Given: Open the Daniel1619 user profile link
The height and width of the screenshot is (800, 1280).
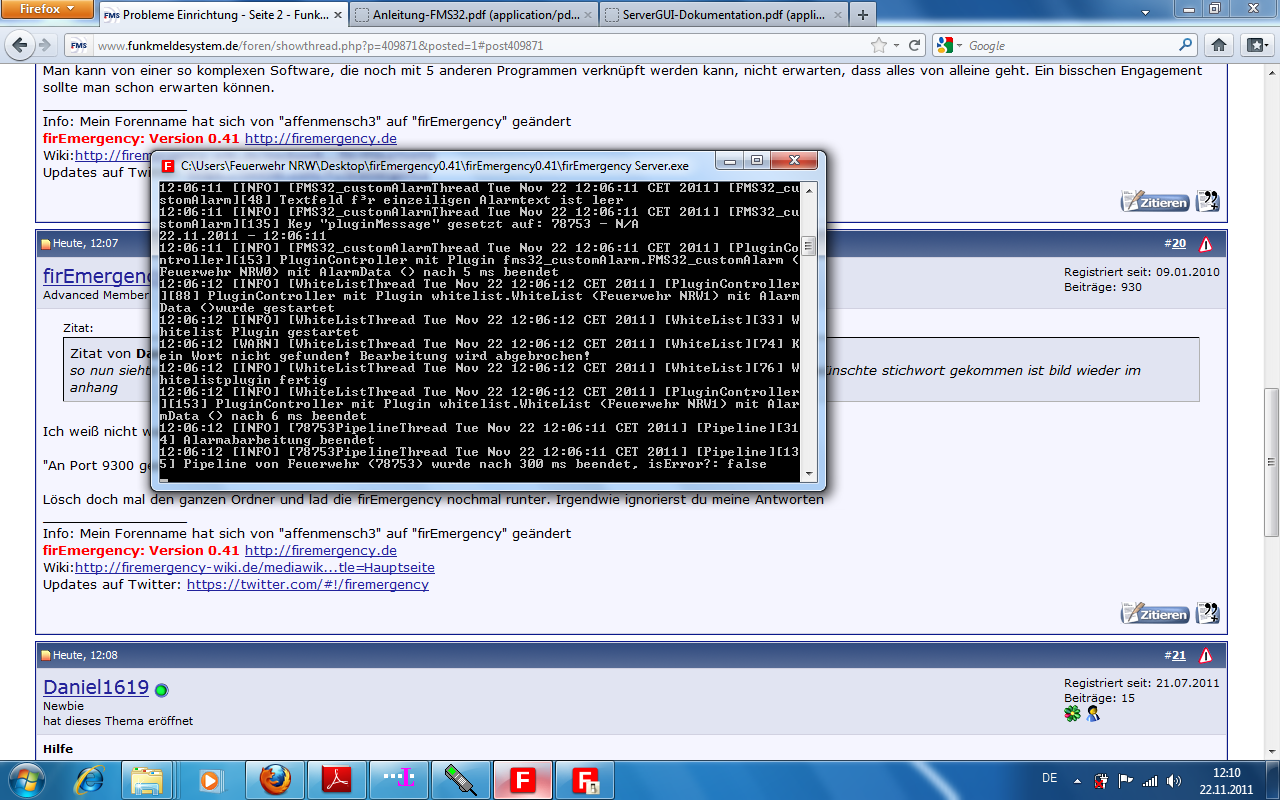Looking at the screenshot, I should (96, 688).
